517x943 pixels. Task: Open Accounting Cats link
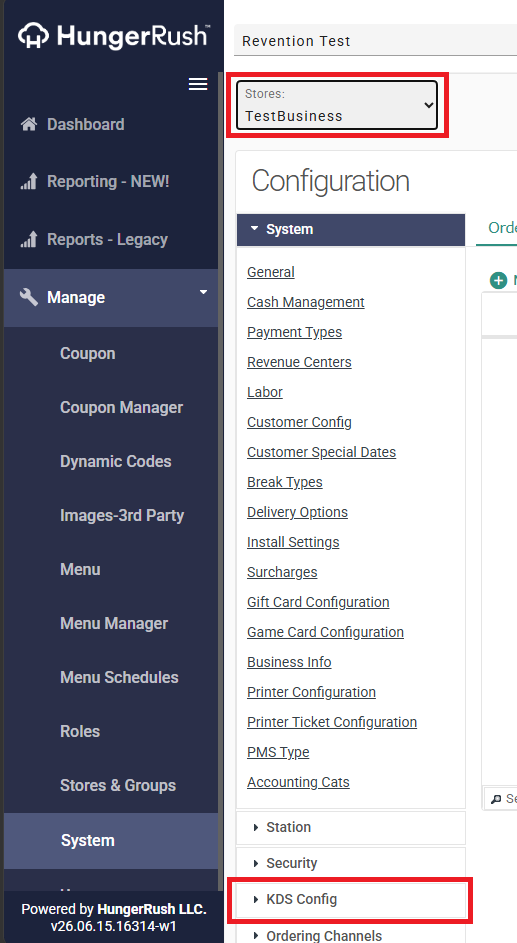tap(298, 783)
